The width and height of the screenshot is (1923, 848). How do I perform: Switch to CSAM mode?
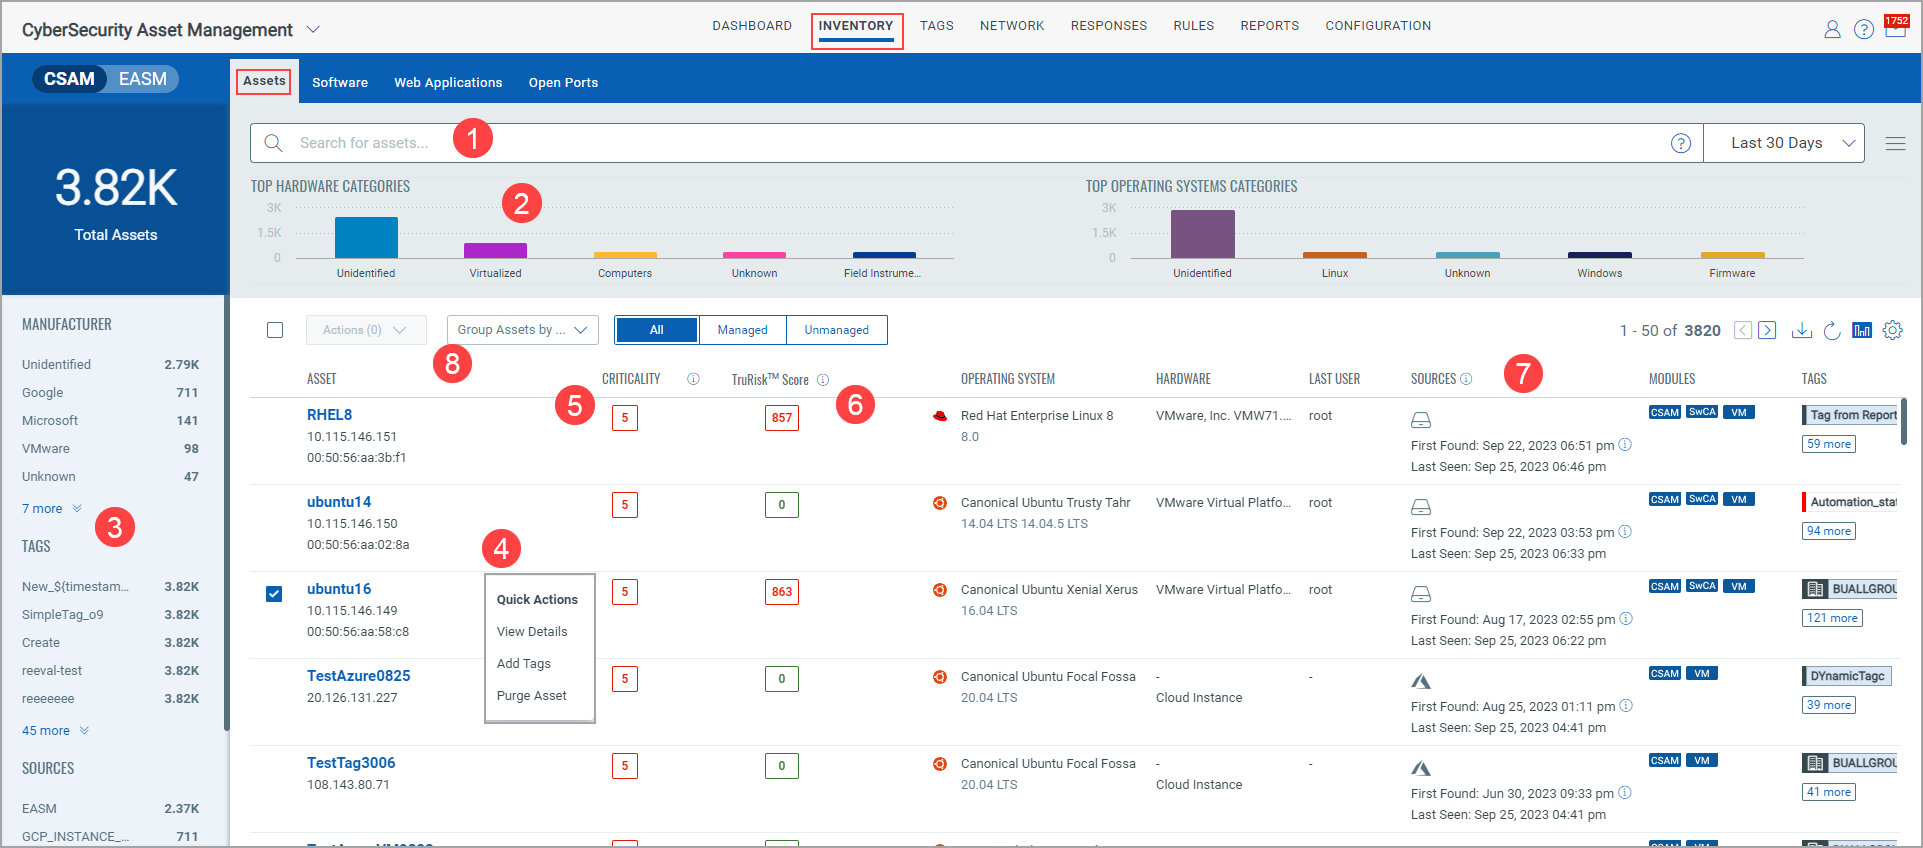coord(69,79)
